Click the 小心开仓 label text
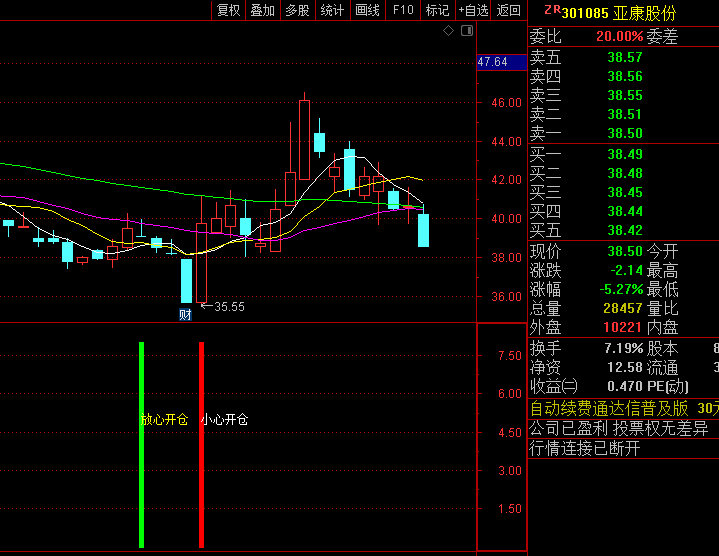The image size is (719, 556). [x=225, y=419]
